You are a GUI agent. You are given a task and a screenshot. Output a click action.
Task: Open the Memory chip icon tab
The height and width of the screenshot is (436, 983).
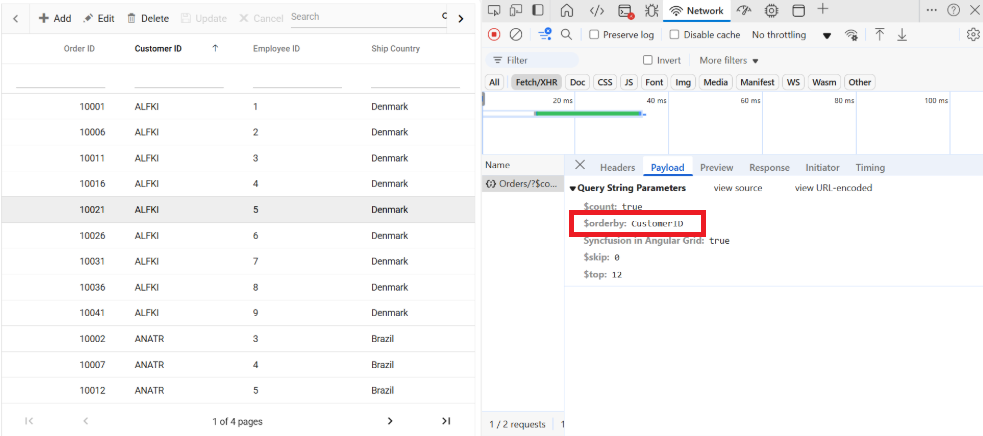pos(771,10)
